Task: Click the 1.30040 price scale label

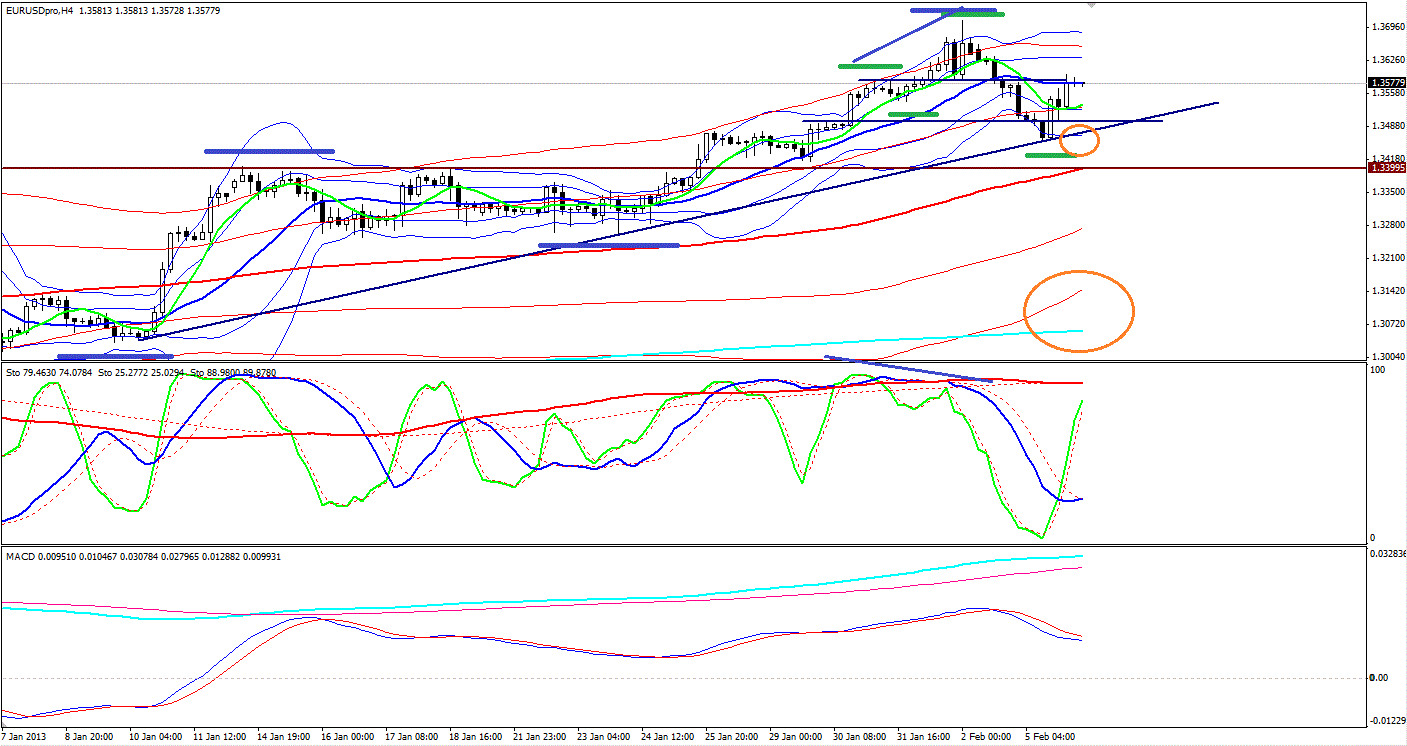Action: tap(1386, 356)
